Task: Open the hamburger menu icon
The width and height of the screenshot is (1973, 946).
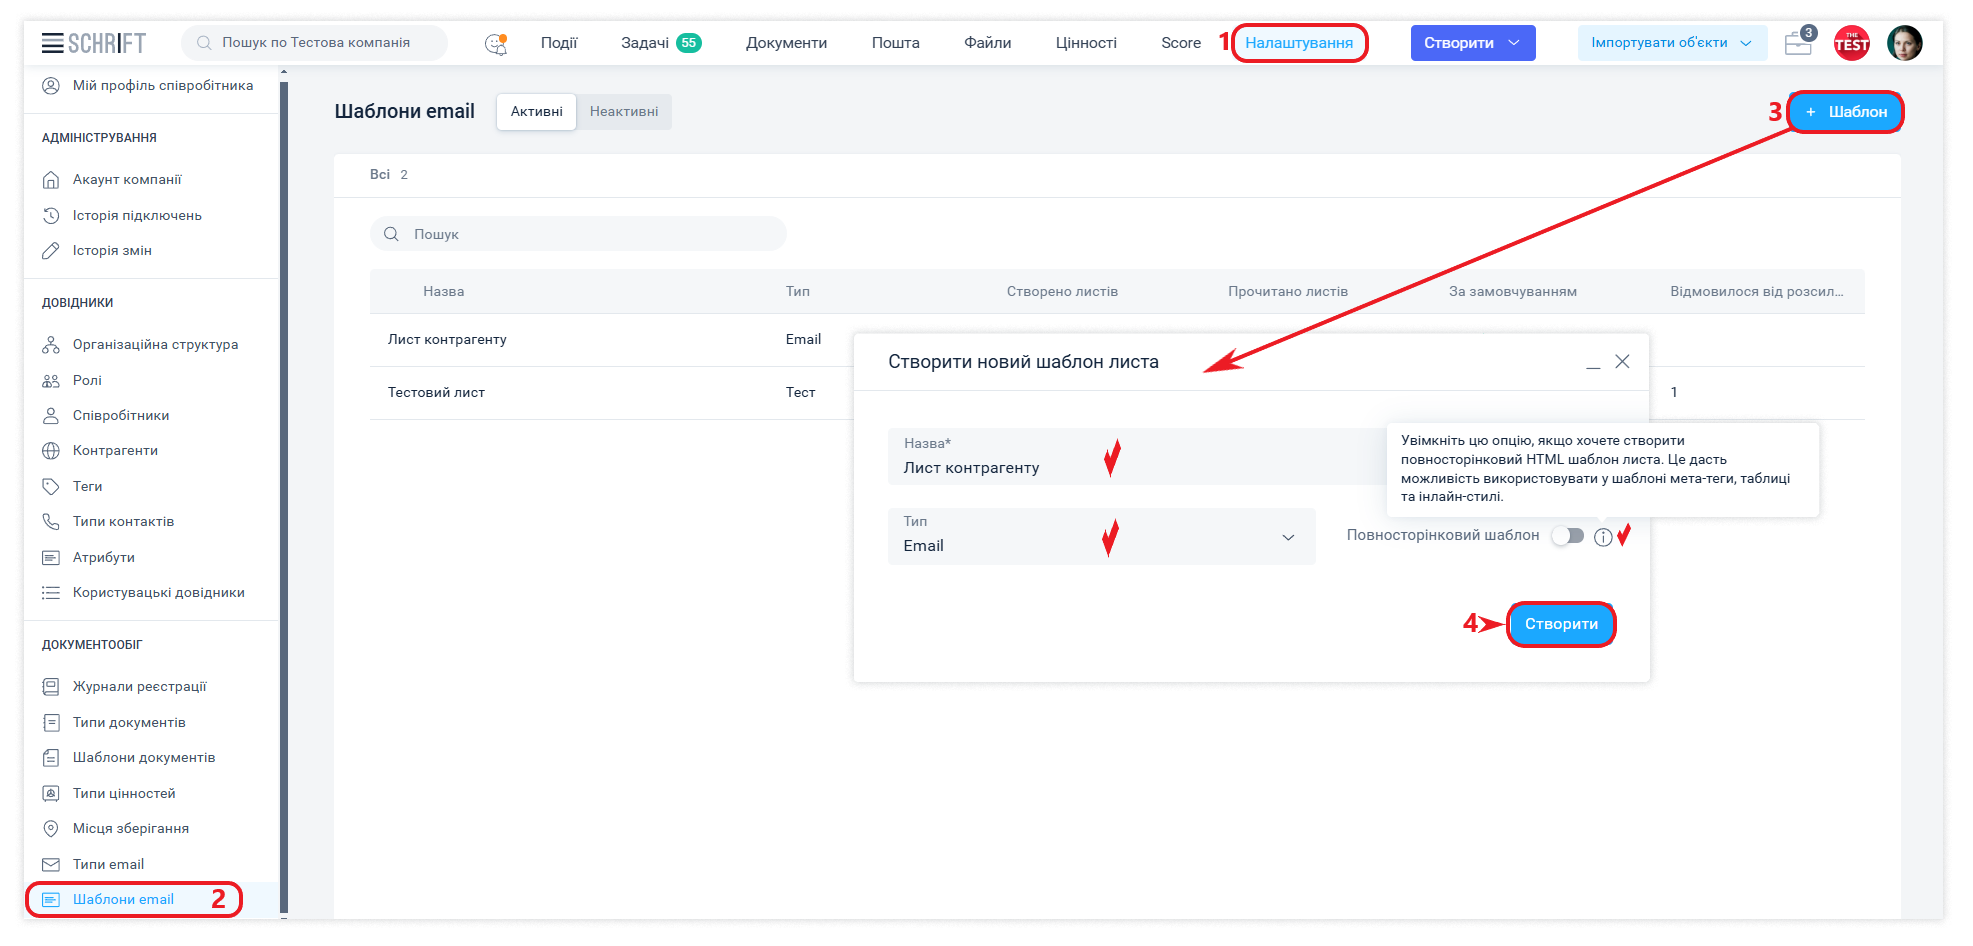Action: [x=52, y=43]
